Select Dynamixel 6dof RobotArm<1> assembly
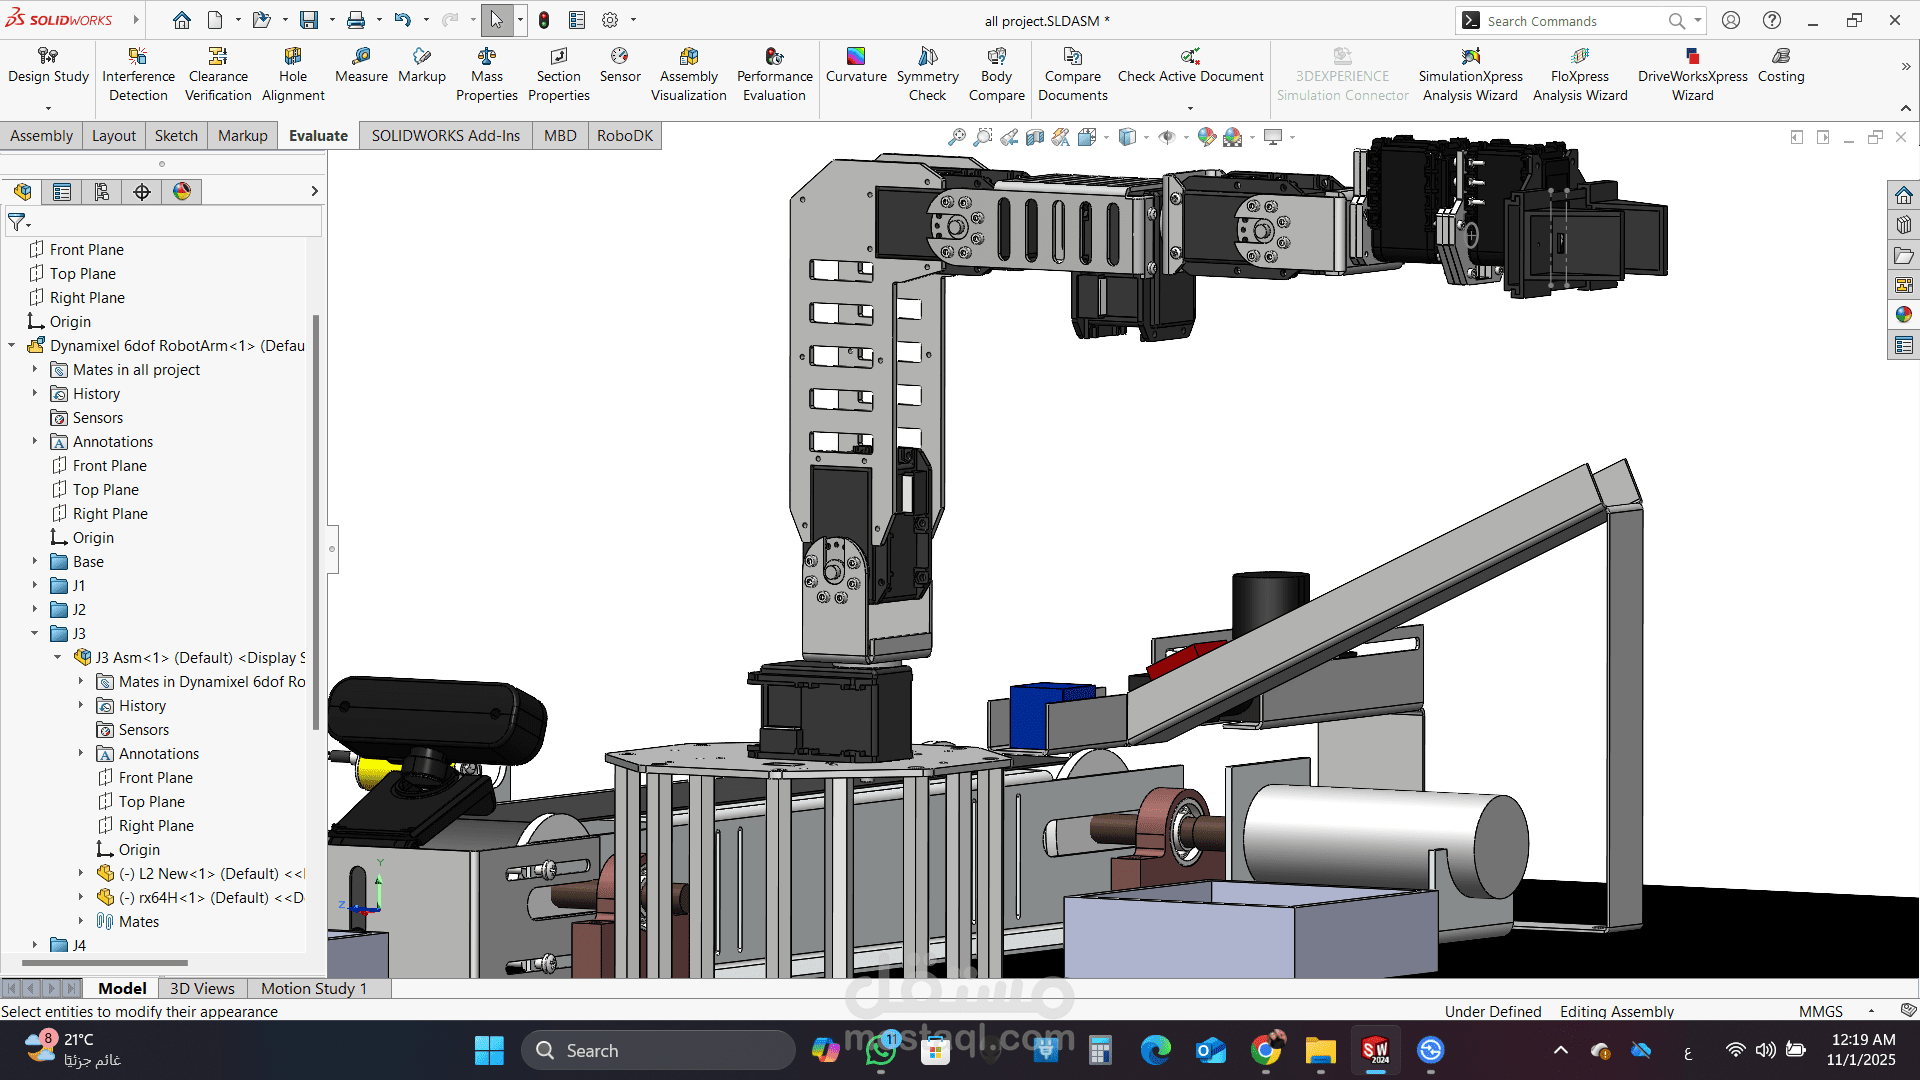The height and width of the screenshot is (1080, 1920). (166, 345)
